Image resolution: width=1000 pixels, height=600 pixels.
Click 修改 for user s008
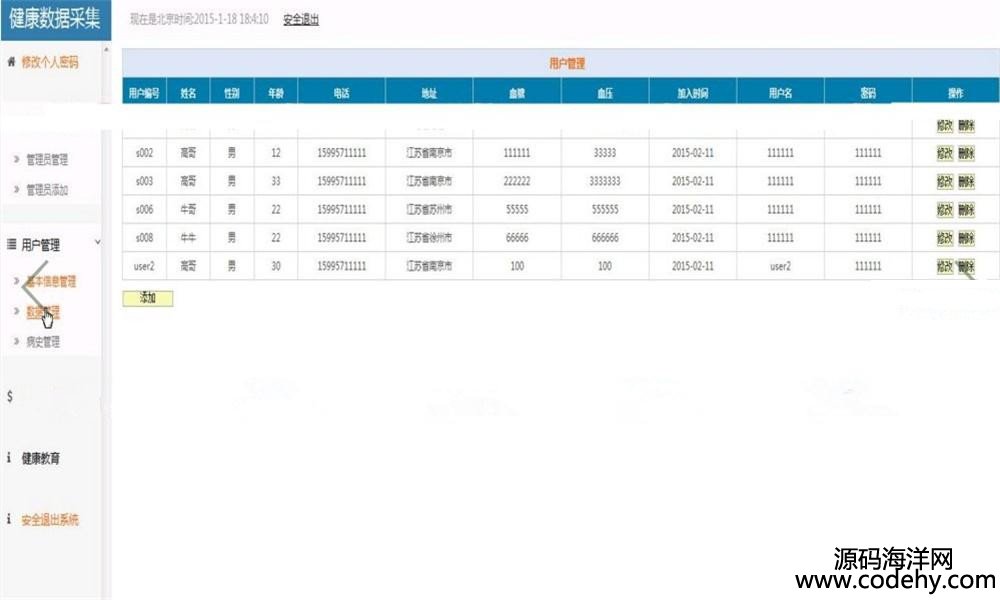pyautogui.click(x=945, y=238)
